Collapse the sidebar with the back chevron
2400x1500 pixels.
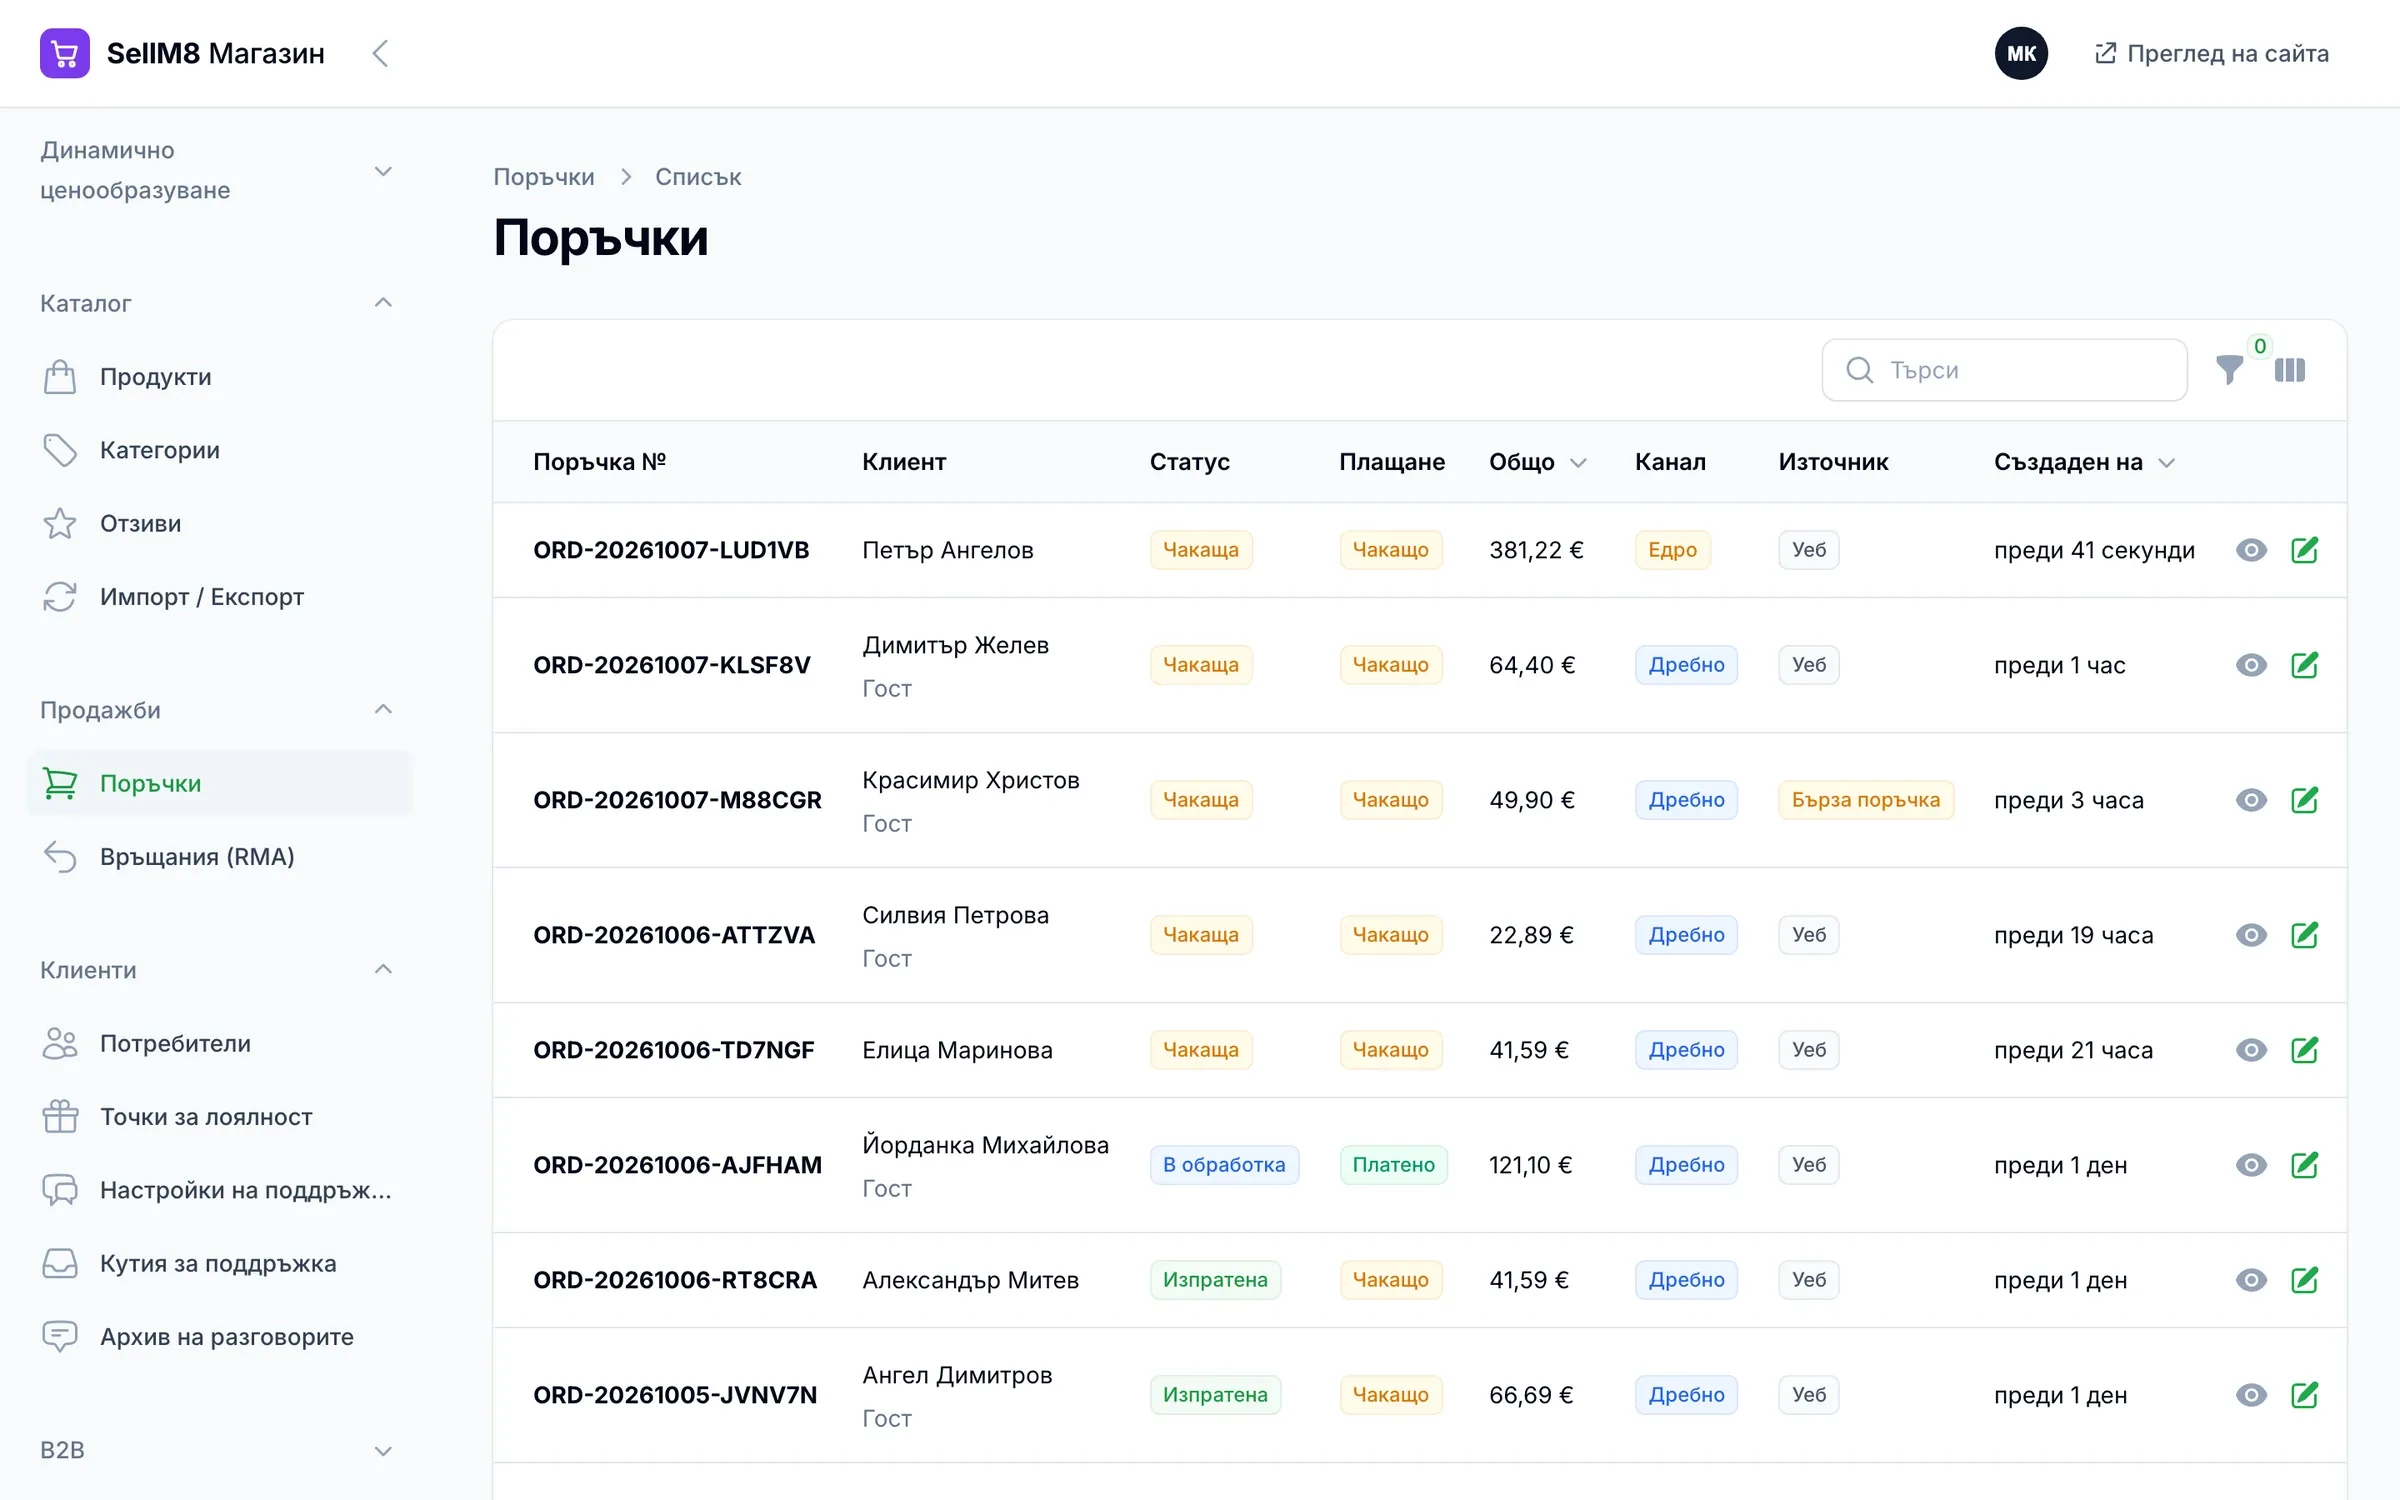[x=380, y=53]
